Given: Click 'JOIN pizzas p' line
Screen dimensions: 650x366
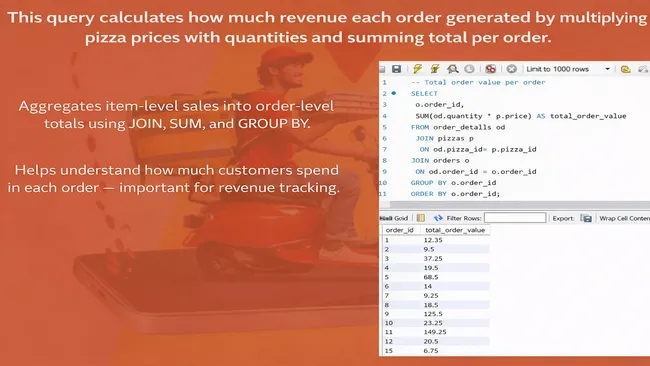Looking at the screenshot, I should tap(444, 138).
